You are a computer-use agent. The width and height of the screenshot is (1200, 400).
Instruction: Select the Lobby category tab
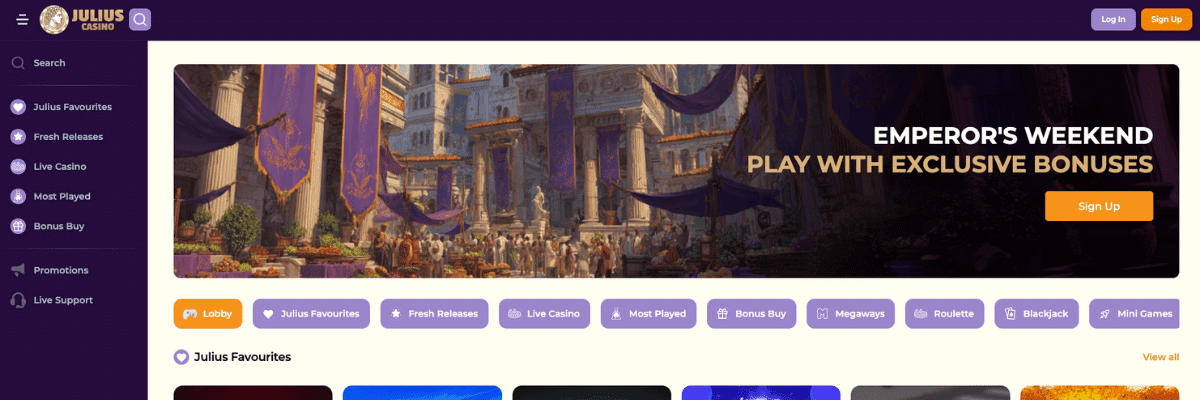[208, 314]
